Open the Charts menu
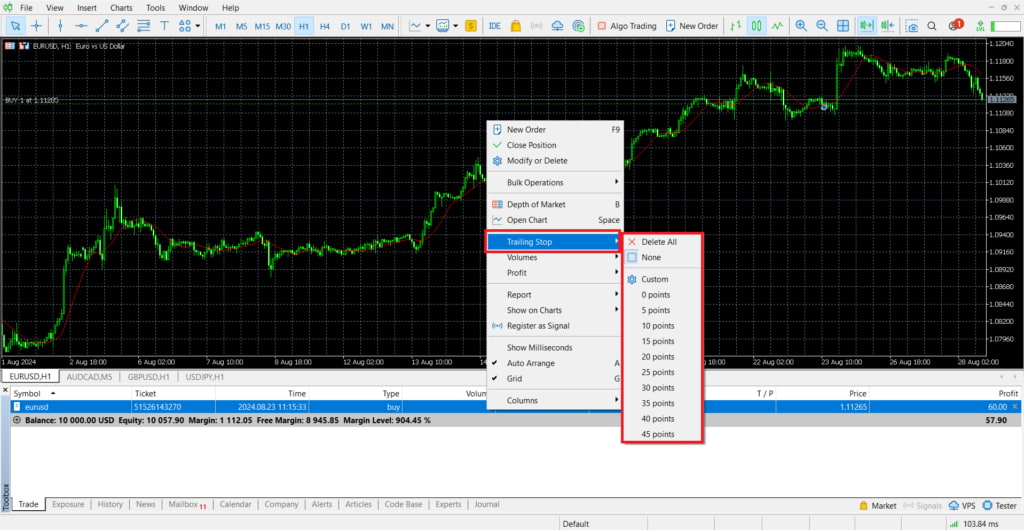Screen dimensions: 1024x530 (x=121, y=8)
